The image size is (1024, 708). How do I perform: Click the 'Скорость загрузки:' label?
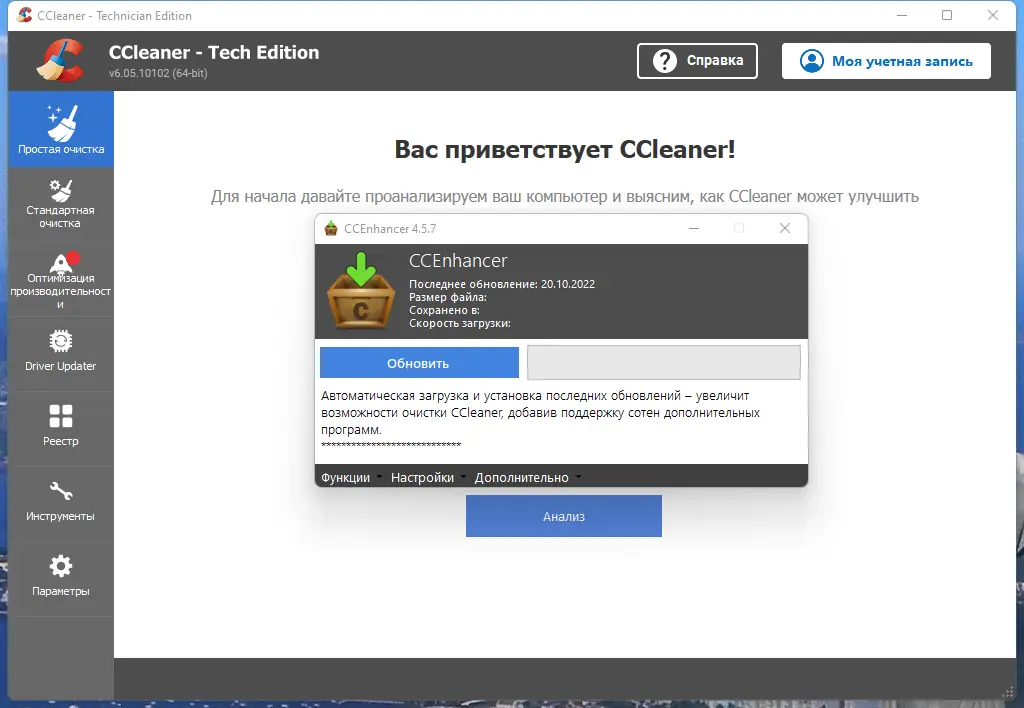pos(460,323)
